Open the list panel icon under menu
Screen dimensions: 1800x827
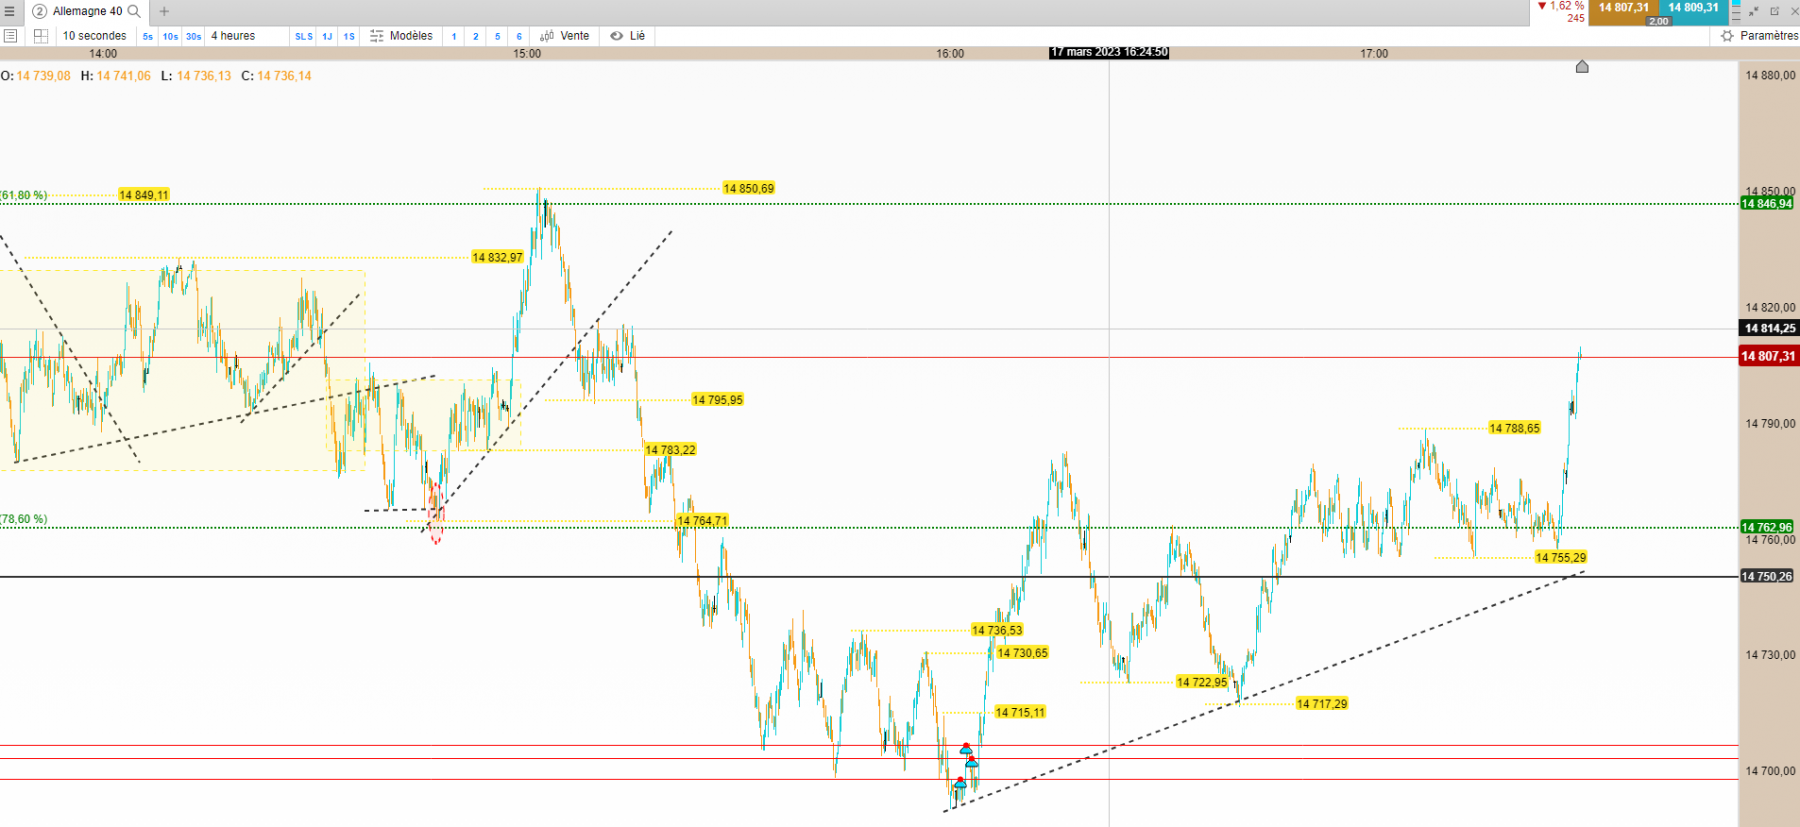pos(11,36)
